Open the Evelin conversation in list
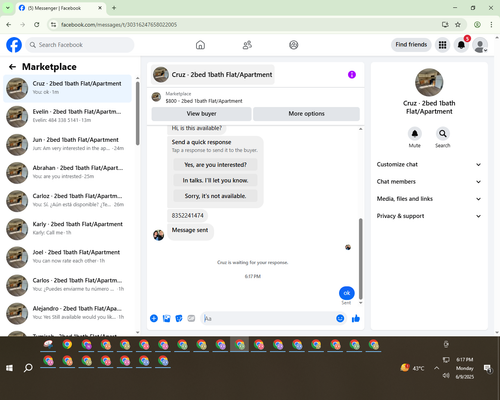The image size is (500, 400). (x=67, y=116)
